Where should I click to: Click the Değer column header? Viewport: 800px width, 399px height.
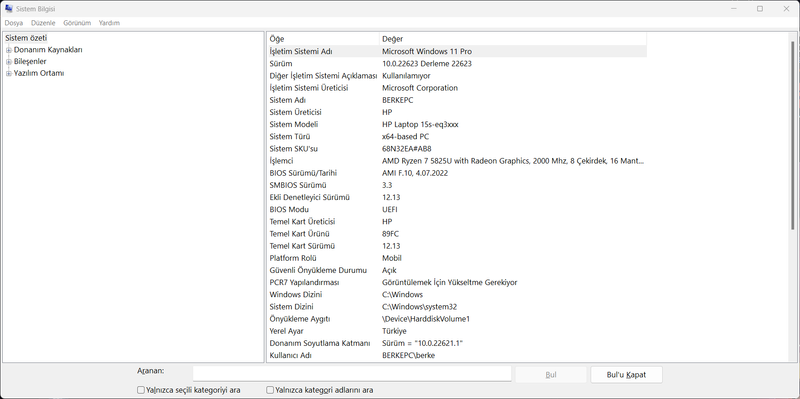(x=513, y=39)
